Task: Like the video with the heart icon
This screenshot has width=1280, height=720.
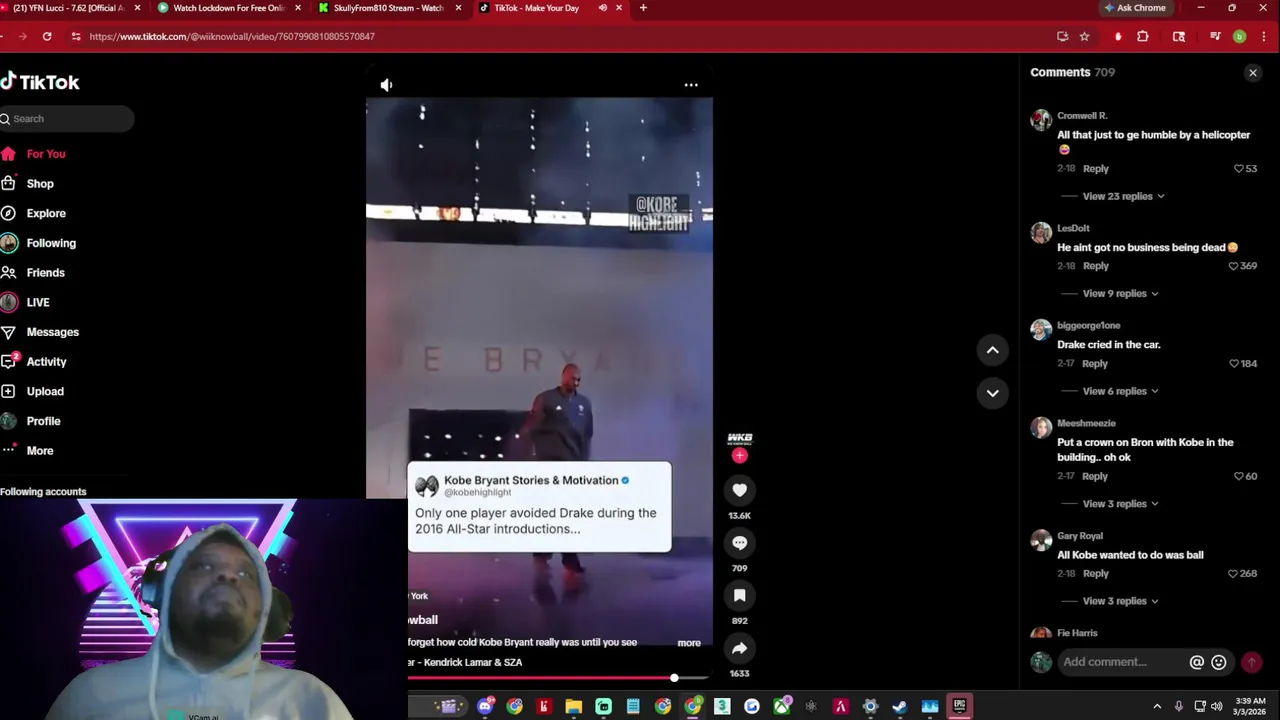Action: click(739, 490)
